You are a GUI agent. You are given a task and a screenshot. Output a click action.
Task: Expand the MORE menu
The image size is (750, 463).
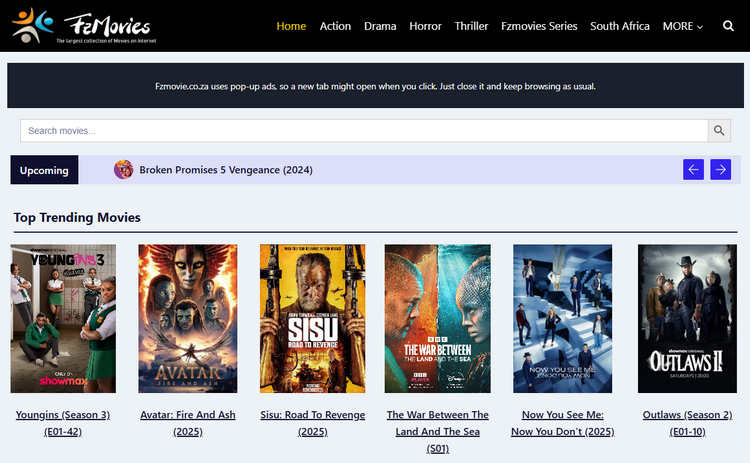pos(683,26)
